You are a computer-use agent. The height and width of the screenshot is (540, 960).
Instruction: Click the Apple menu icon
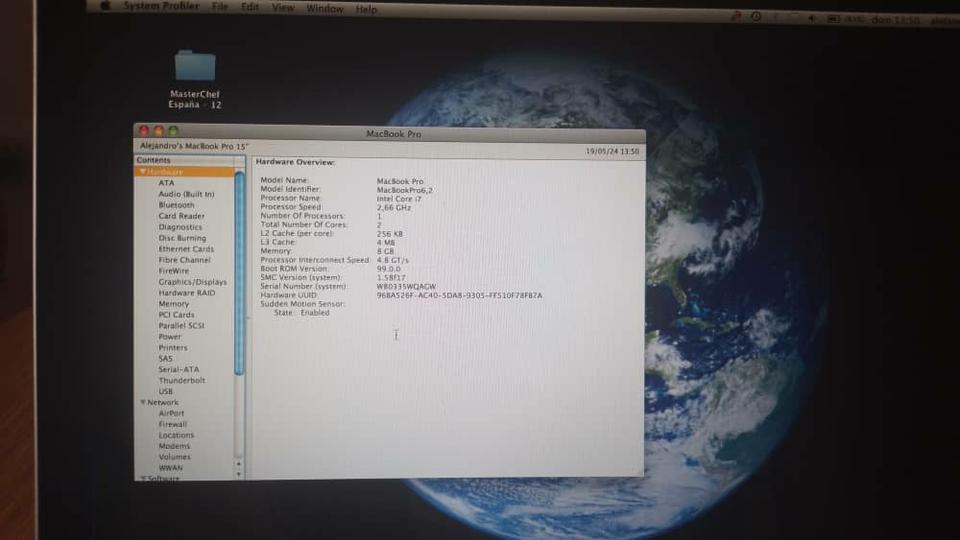(x=105, y=6)
